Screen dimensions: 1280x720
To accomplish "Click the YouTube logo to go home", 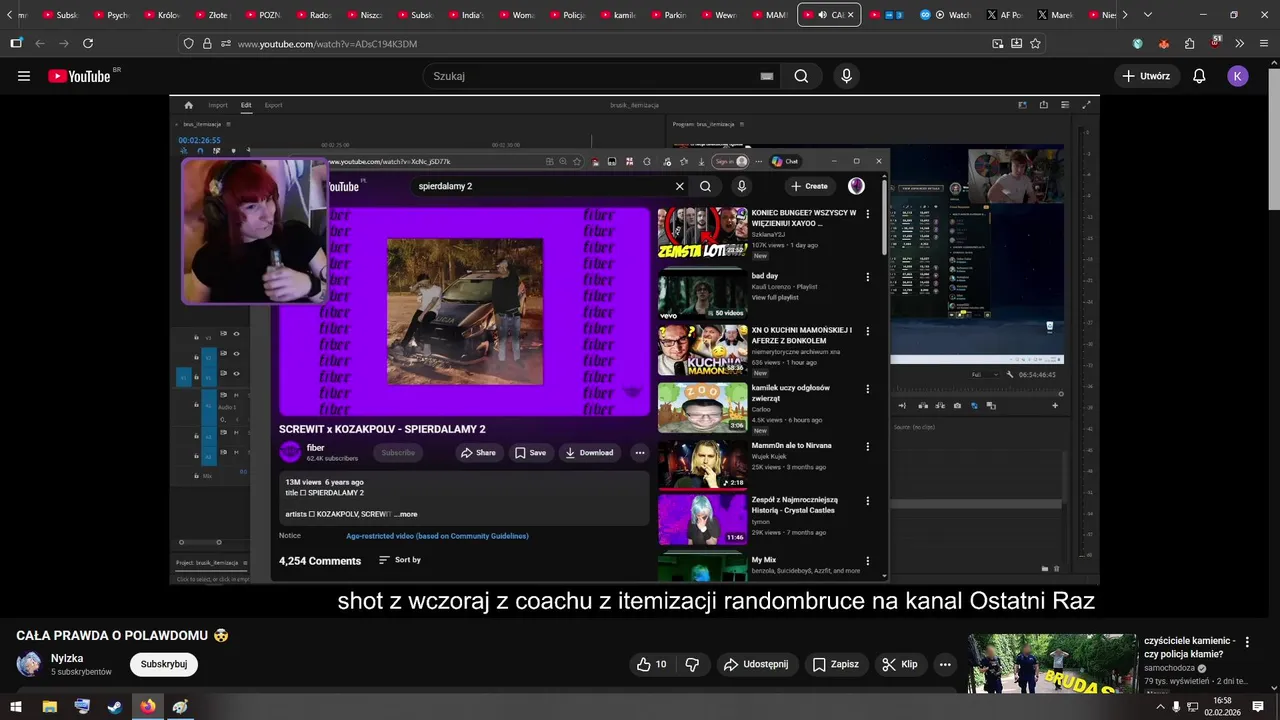I will 79,76.
